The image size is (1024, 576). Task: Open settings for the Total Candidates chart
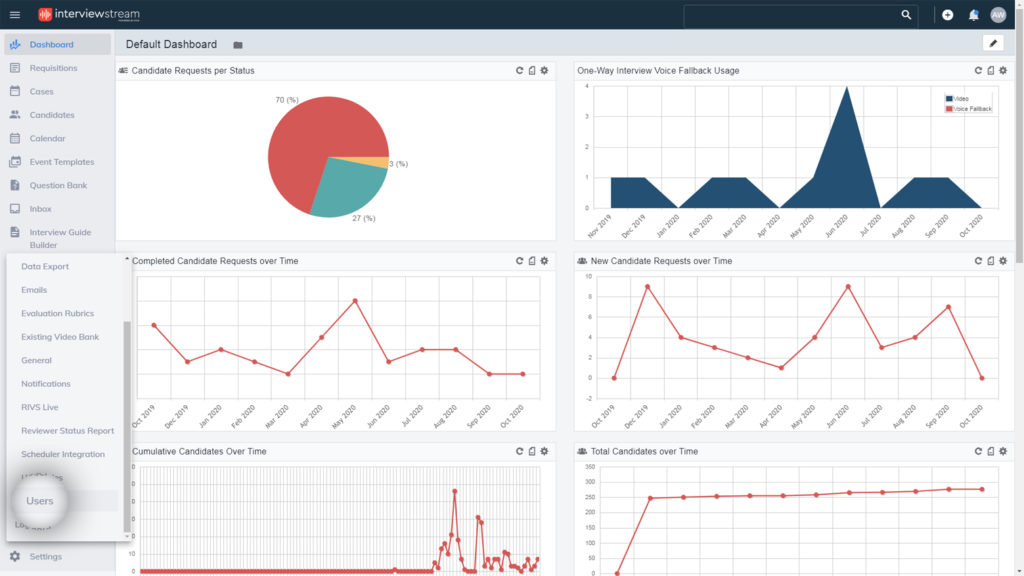1002,451
